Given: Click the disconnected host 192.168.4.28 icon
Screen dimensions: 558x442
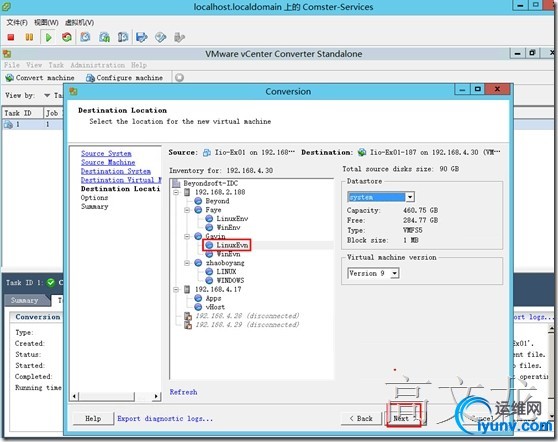Looking at the screenshot, I should (188, 316).
